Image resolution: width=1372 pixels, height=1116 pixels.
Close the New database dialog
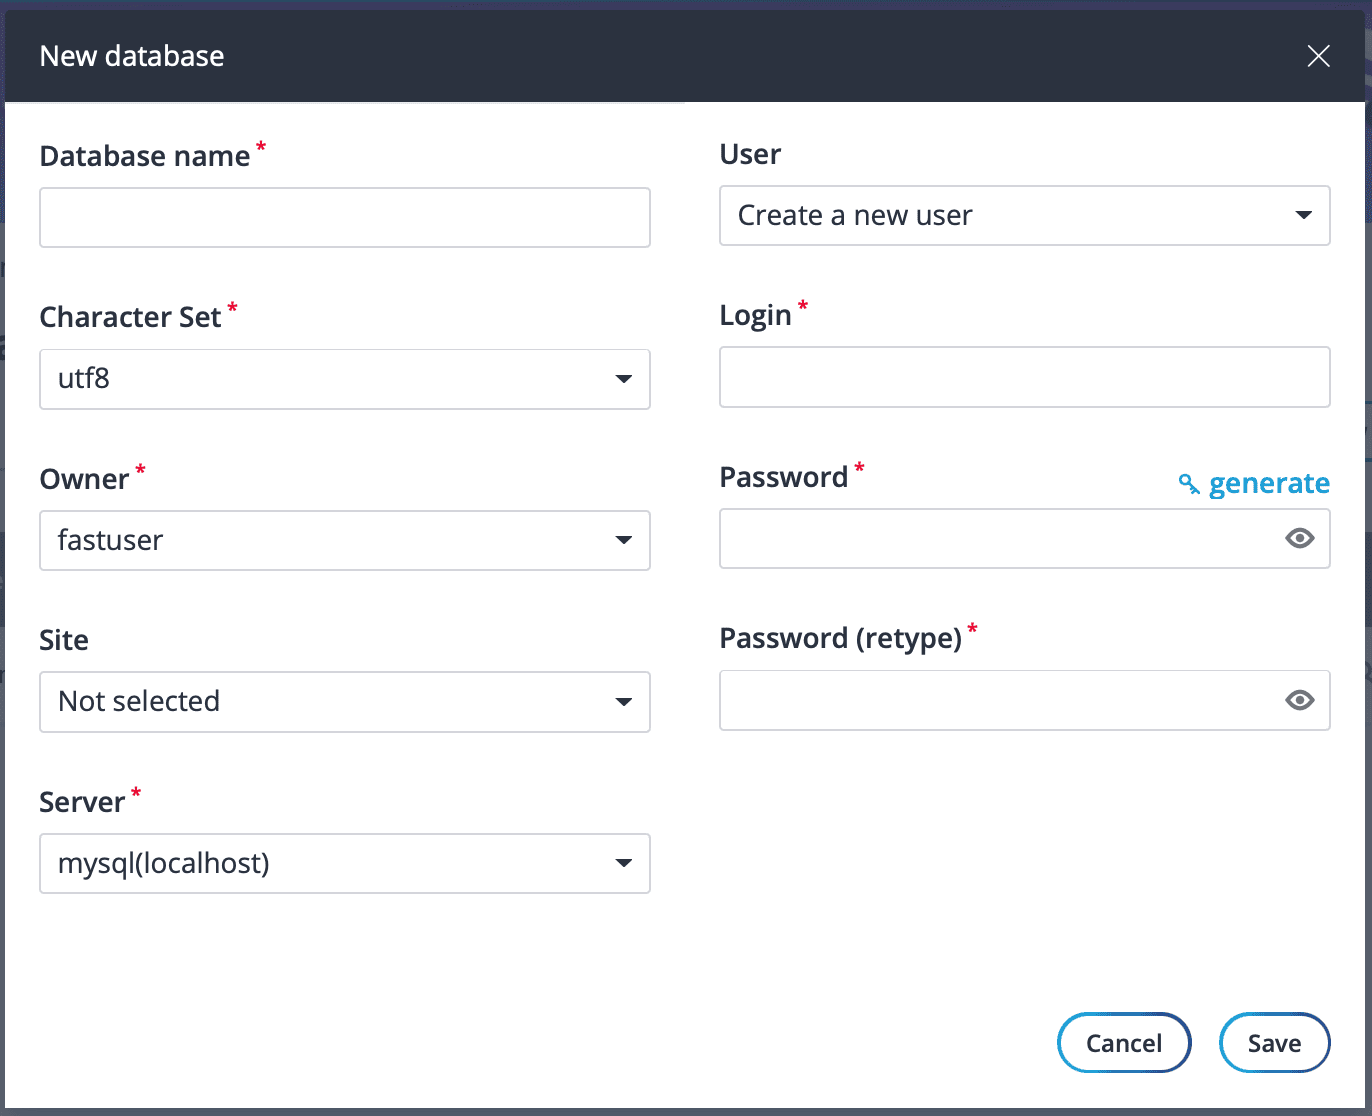coord(1318,56)
